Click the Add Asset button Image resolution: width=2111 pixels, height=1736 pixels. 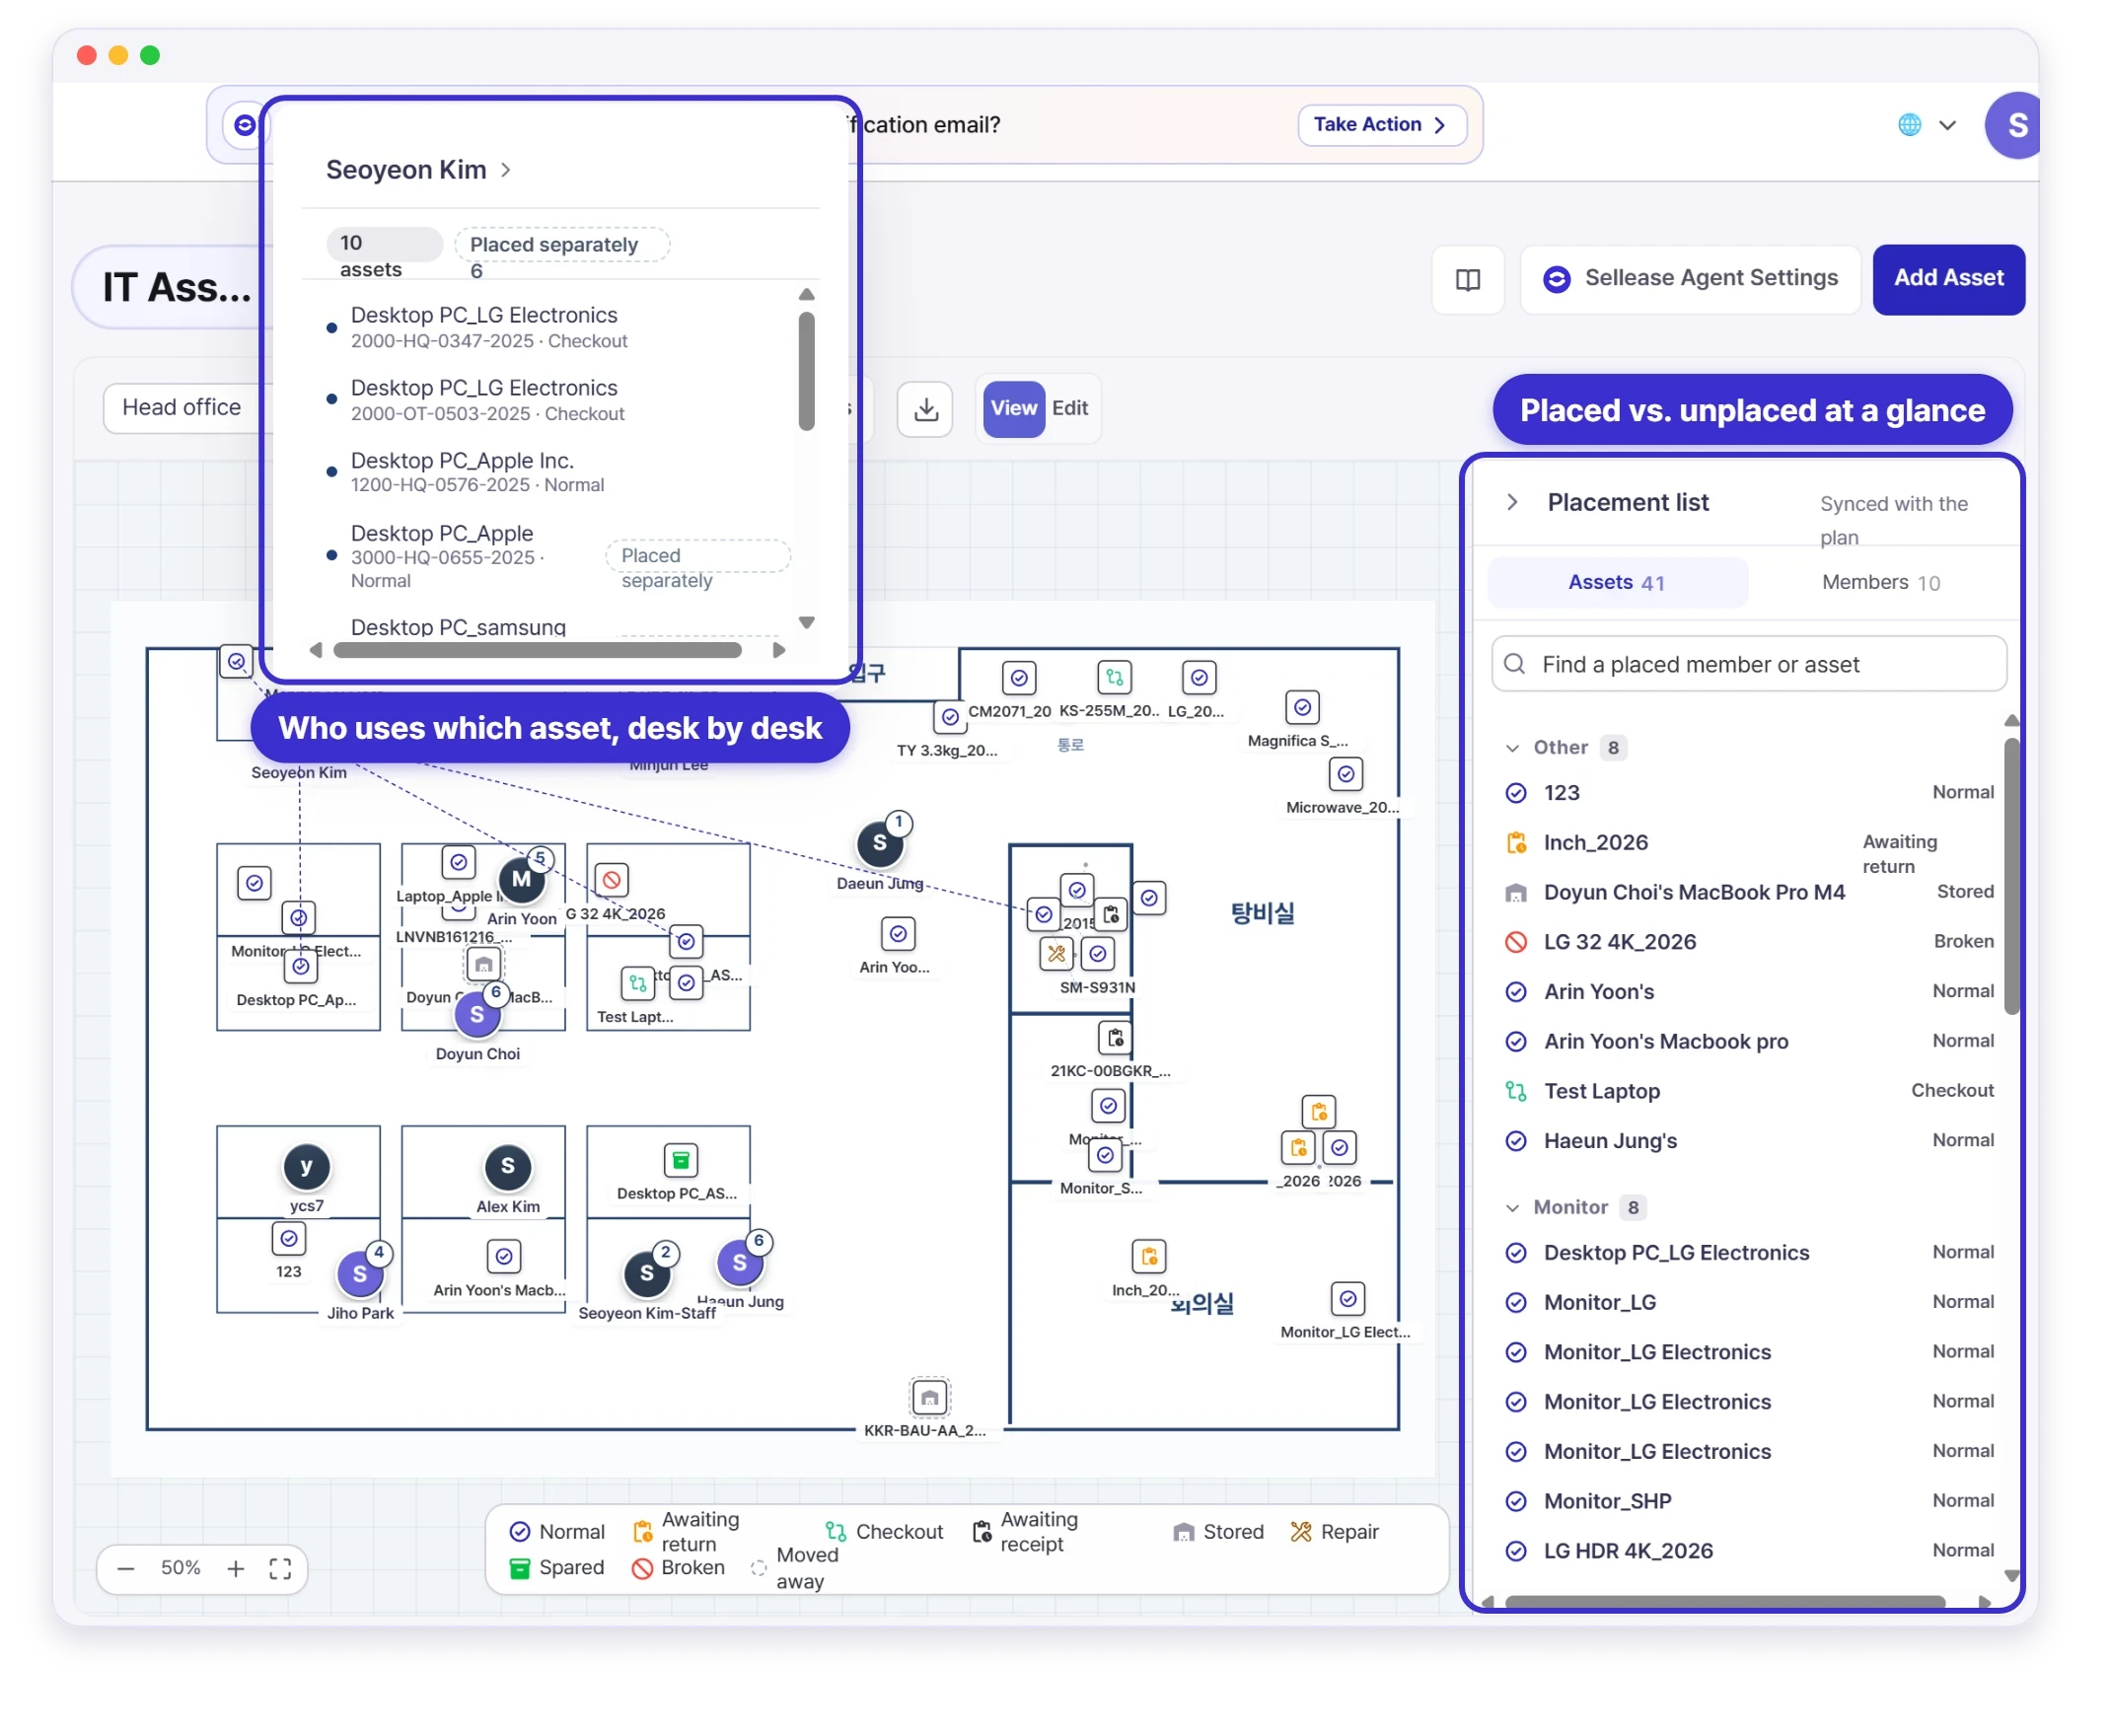1947,279
